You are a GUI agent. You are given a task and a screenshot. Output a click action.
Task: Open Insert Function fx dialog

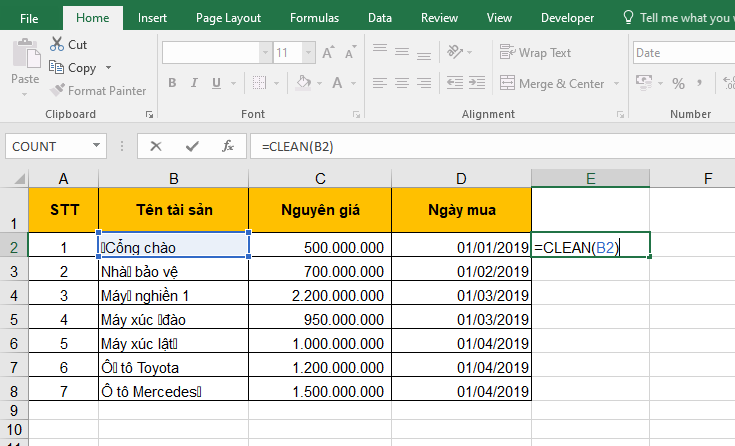pyautogui.click(x=228, y=146)
